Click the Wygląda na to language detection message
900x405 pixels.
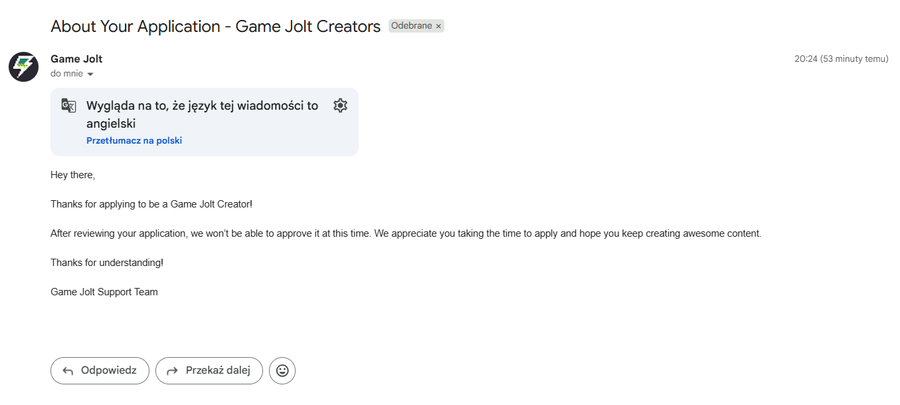202,114
